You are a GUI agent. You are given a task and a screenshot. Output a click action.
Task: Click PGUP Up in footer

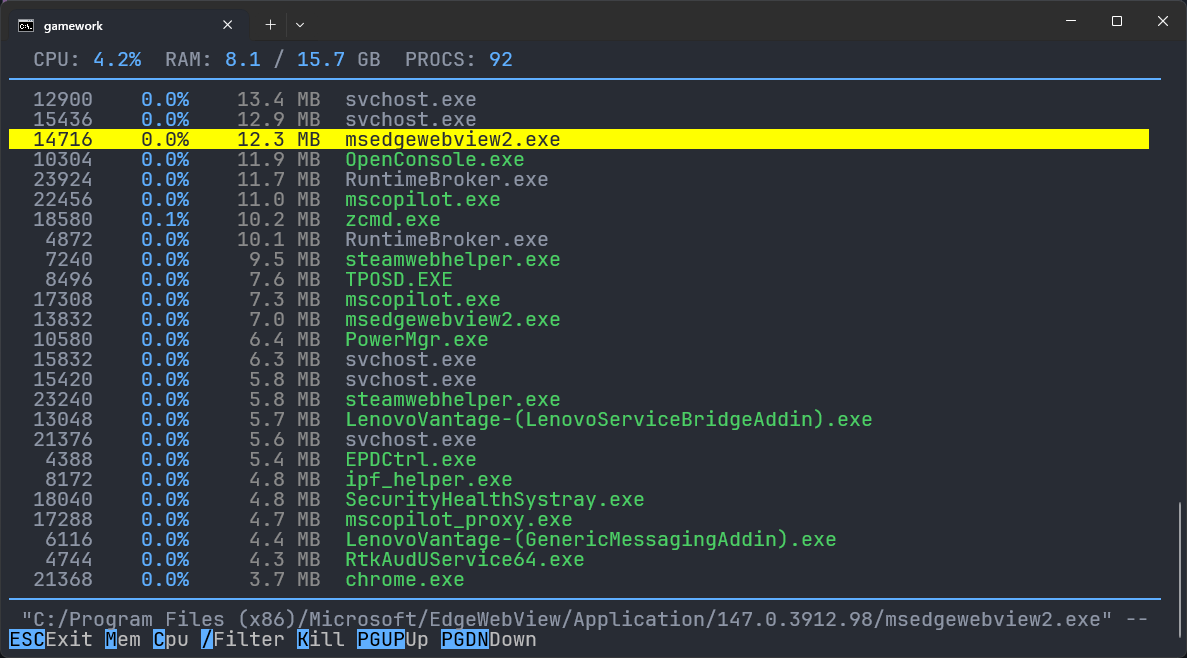(392, 640)
